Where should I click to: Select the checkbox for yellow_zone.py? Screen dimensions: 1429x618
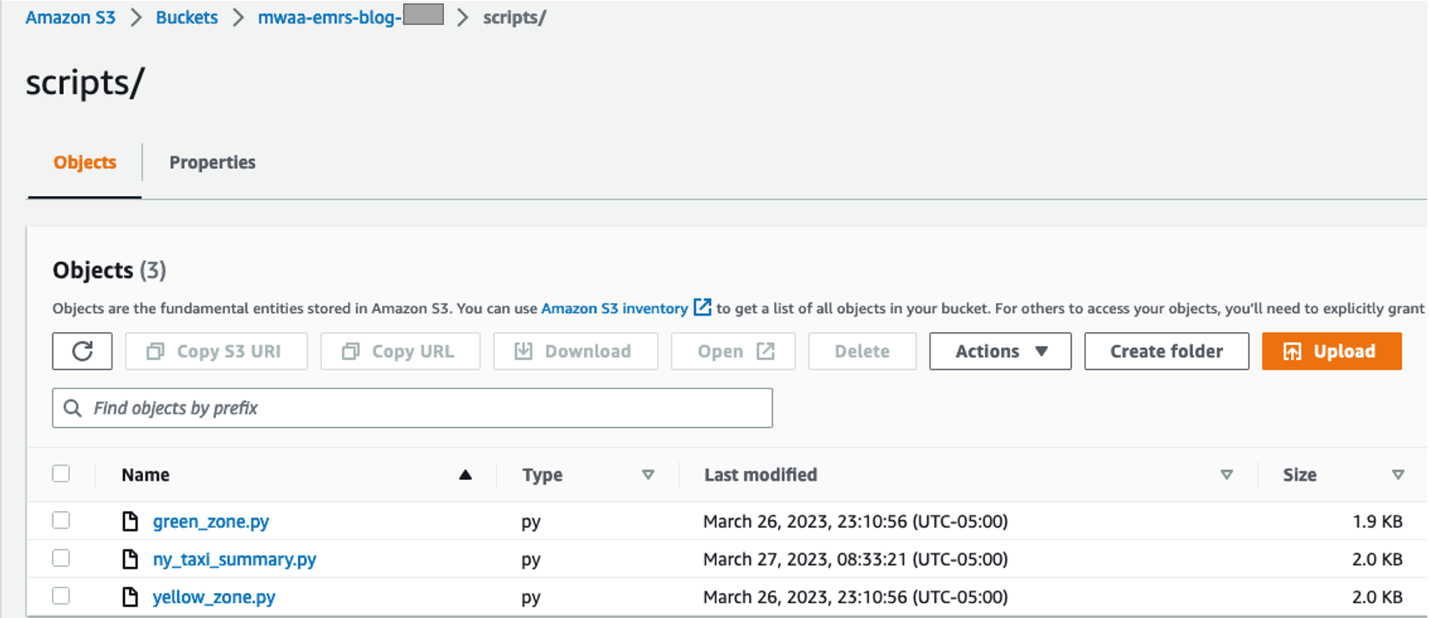click(61, 596)
